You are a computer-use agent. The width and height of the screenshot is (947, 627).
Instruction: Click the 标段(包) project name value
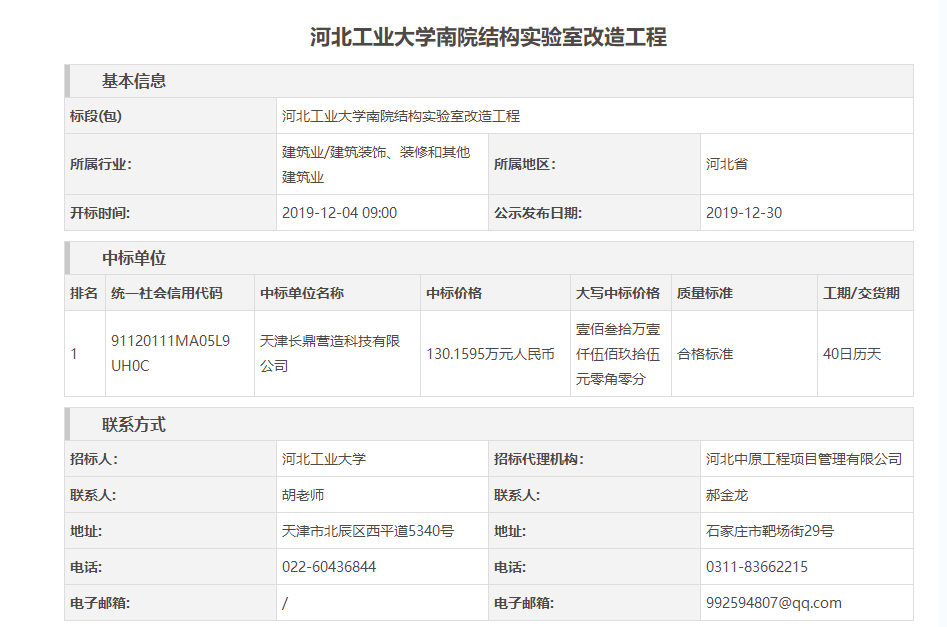point(401,116)
